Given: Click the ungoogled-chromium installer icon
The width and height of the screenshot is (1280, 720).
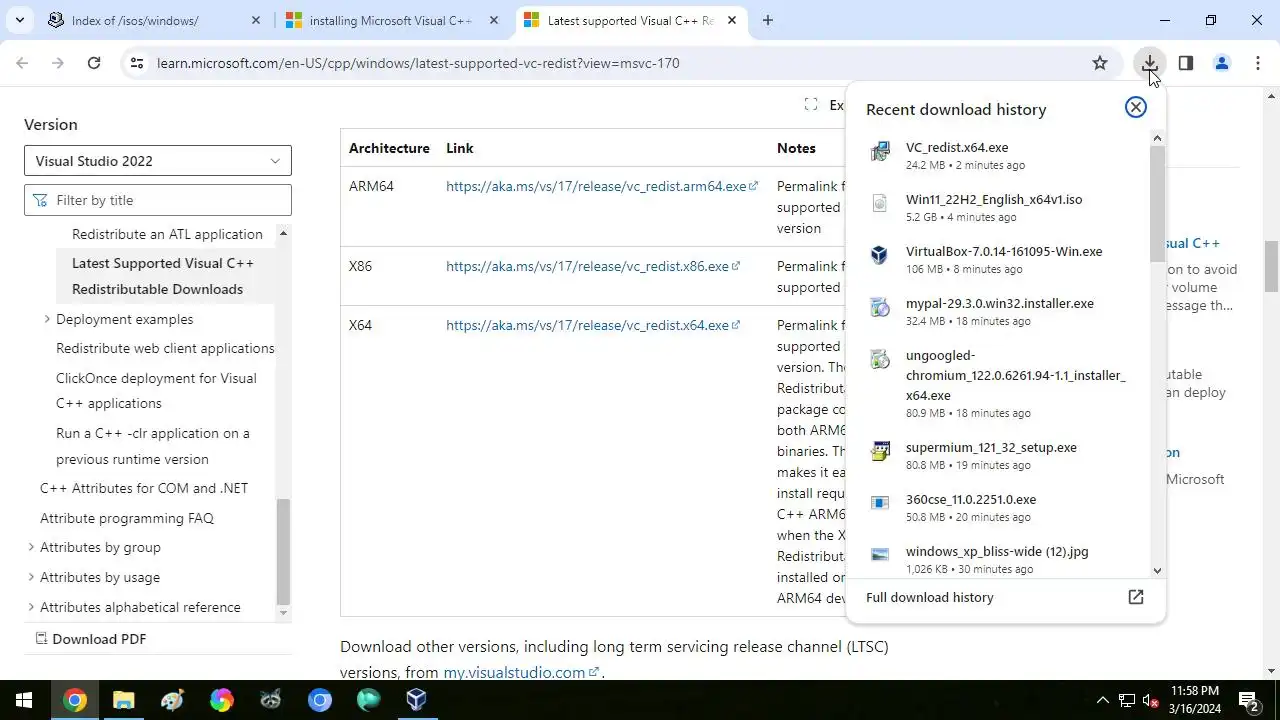Looking at the screenshot, I should (x=880, y=360).
